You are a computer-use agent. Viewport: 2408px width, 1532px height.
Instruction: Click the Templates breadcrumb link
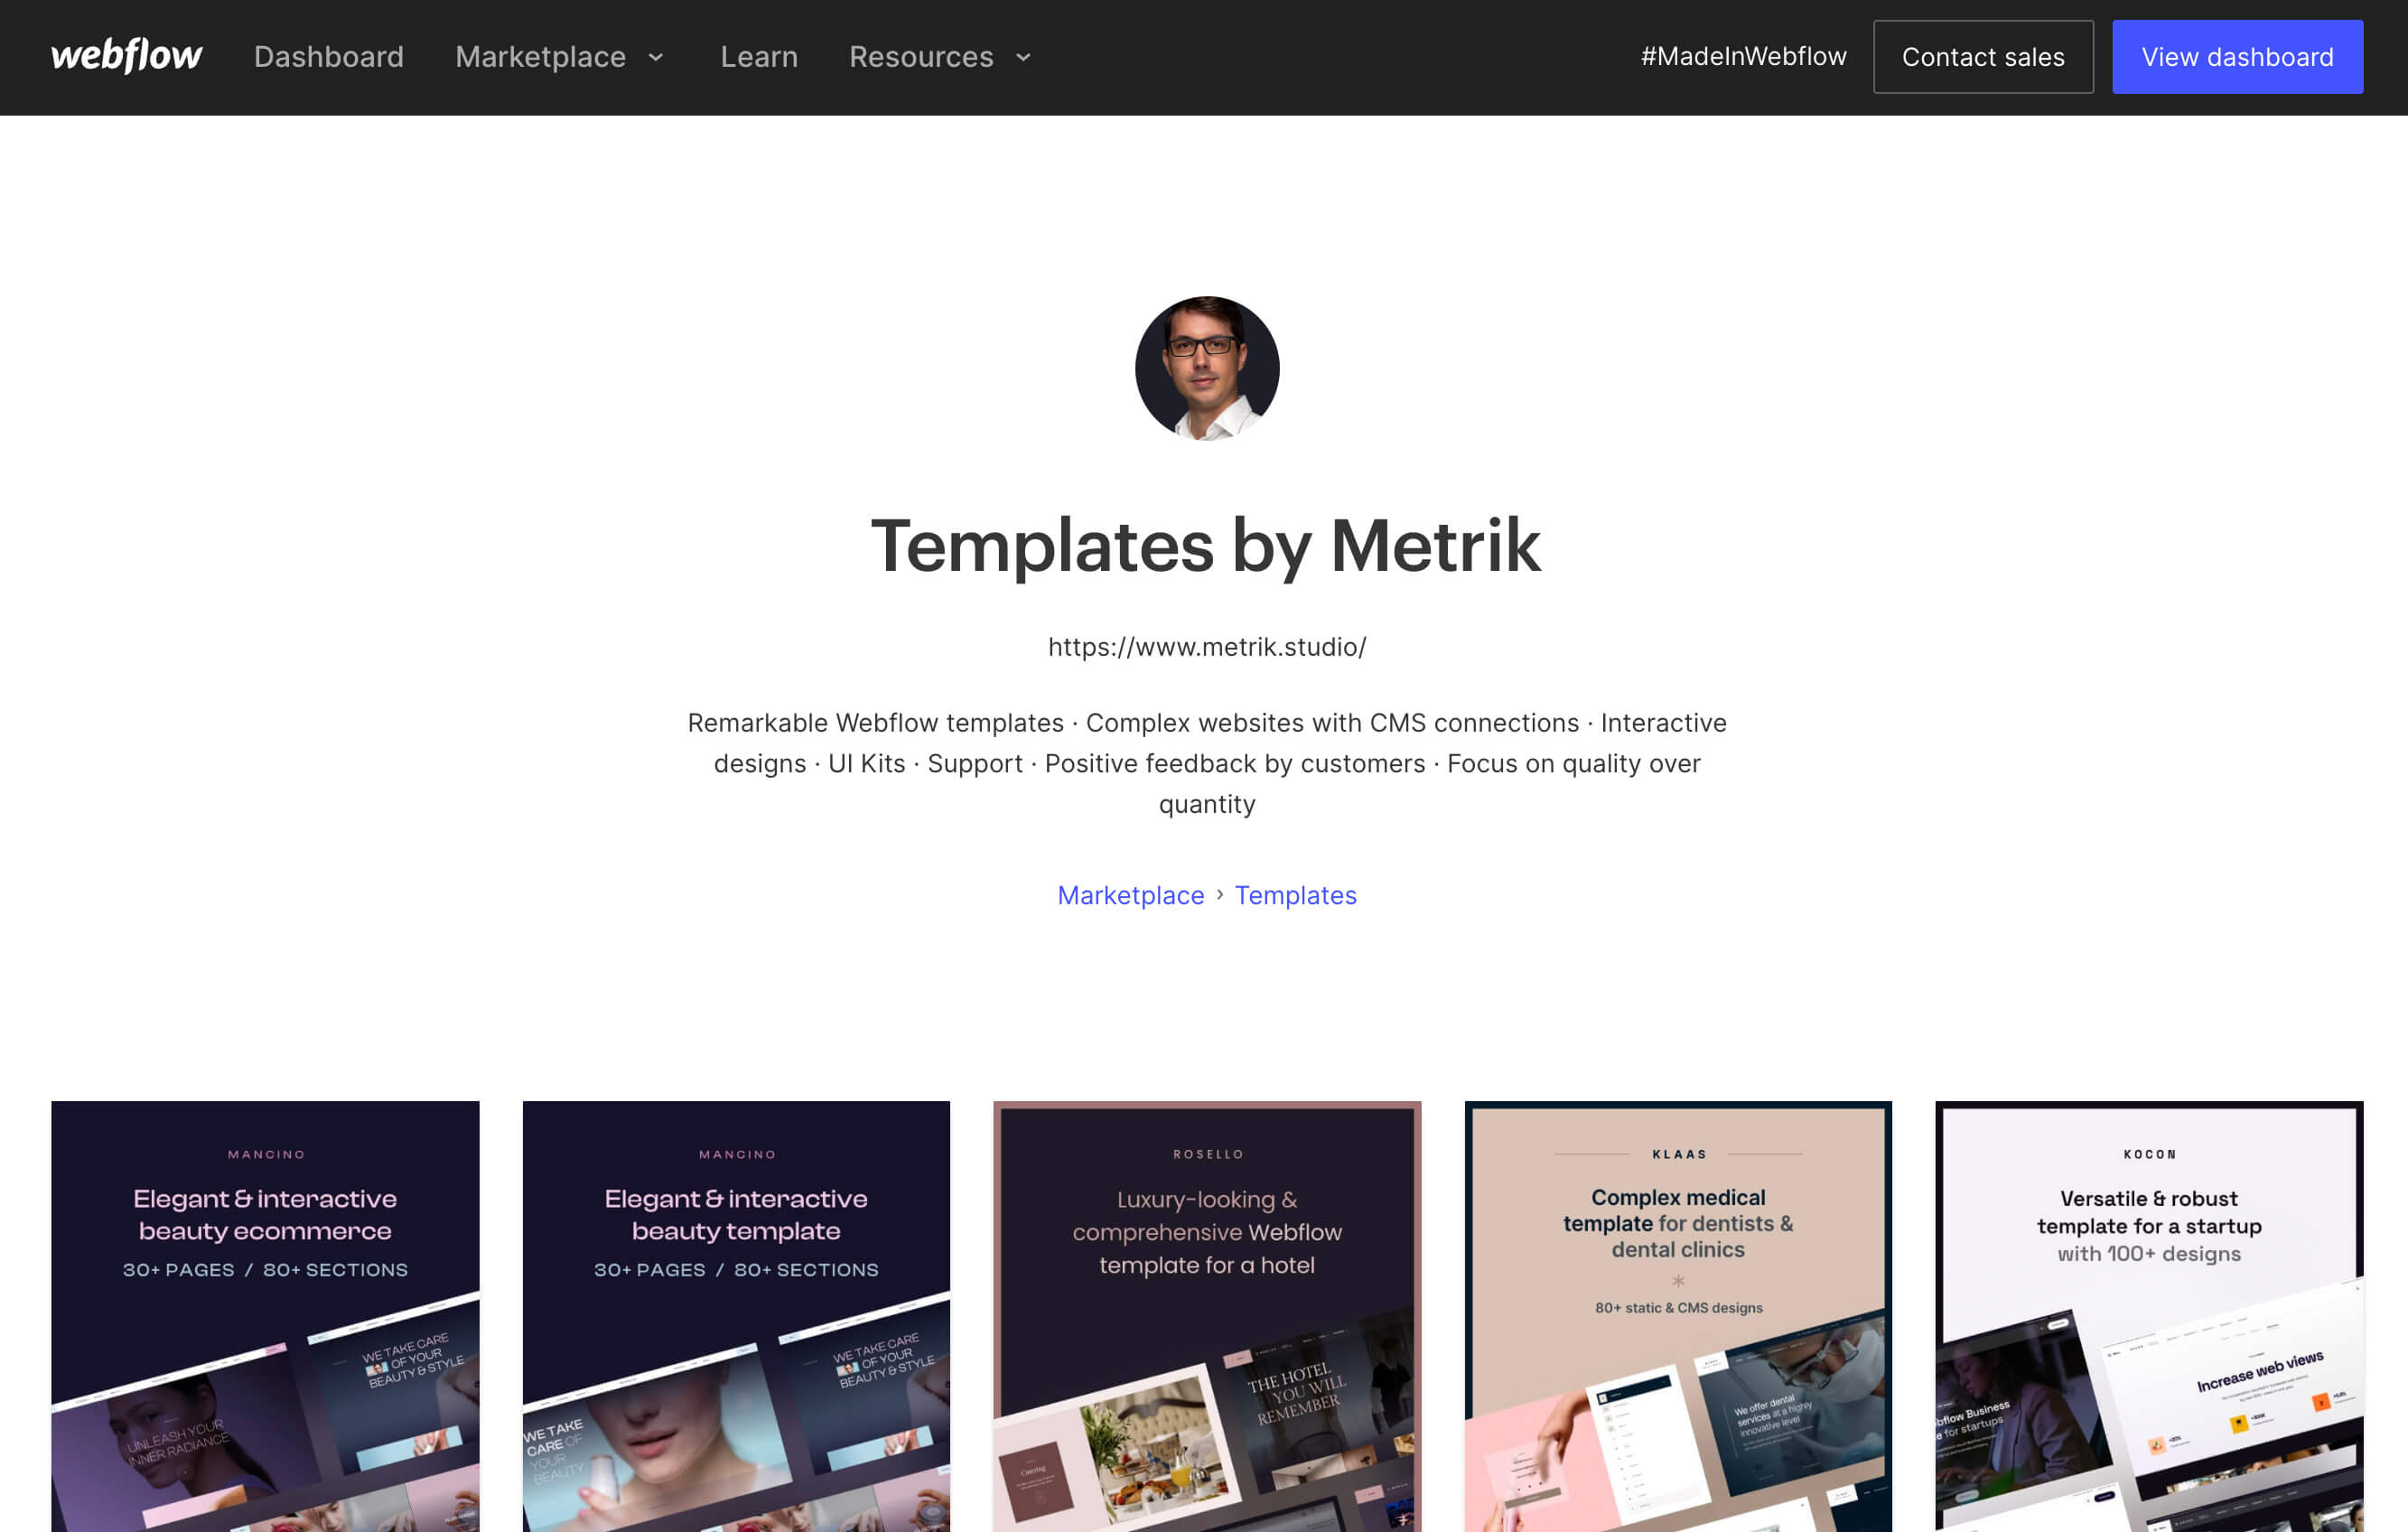coord(1295,895)
